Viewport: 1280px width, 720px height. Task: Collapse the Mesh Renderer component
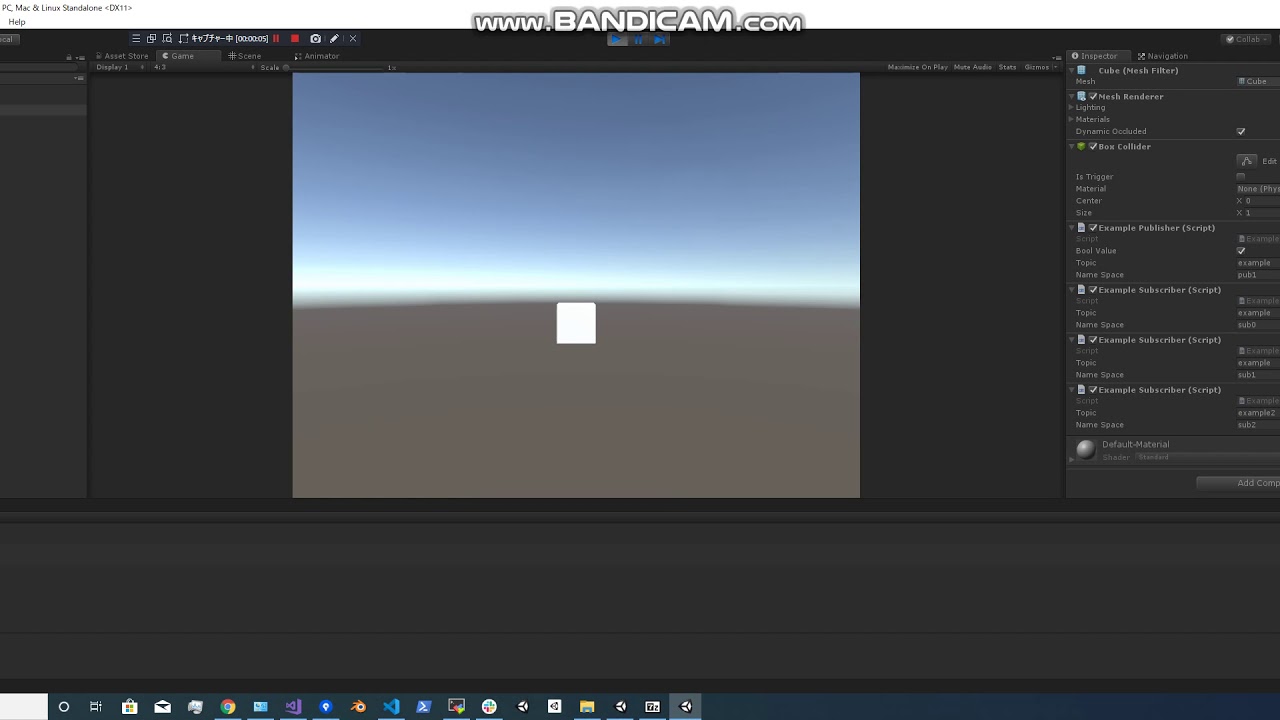pyautogui.click(x=1072, y=97)
